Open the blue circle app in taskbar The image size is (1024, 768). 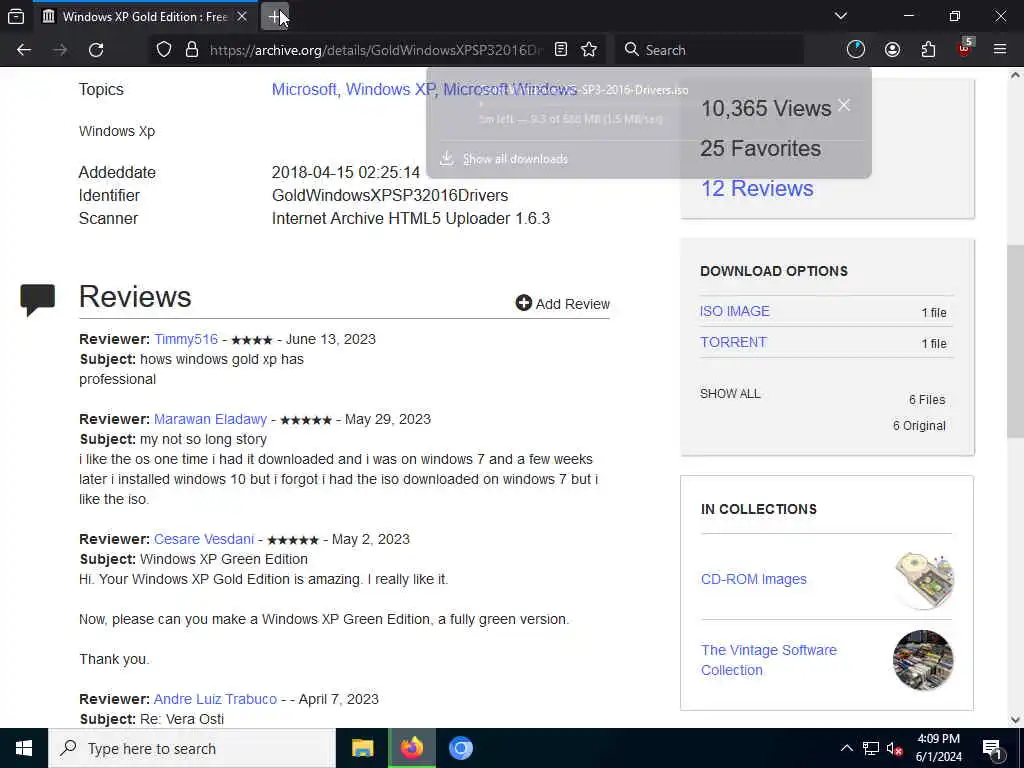[461, 748]
